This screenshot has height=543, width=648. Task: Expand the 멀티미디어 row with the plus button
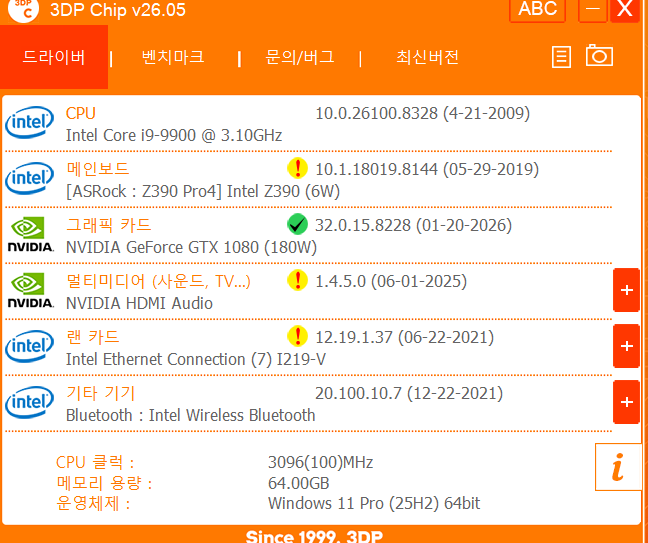(627, 290)
